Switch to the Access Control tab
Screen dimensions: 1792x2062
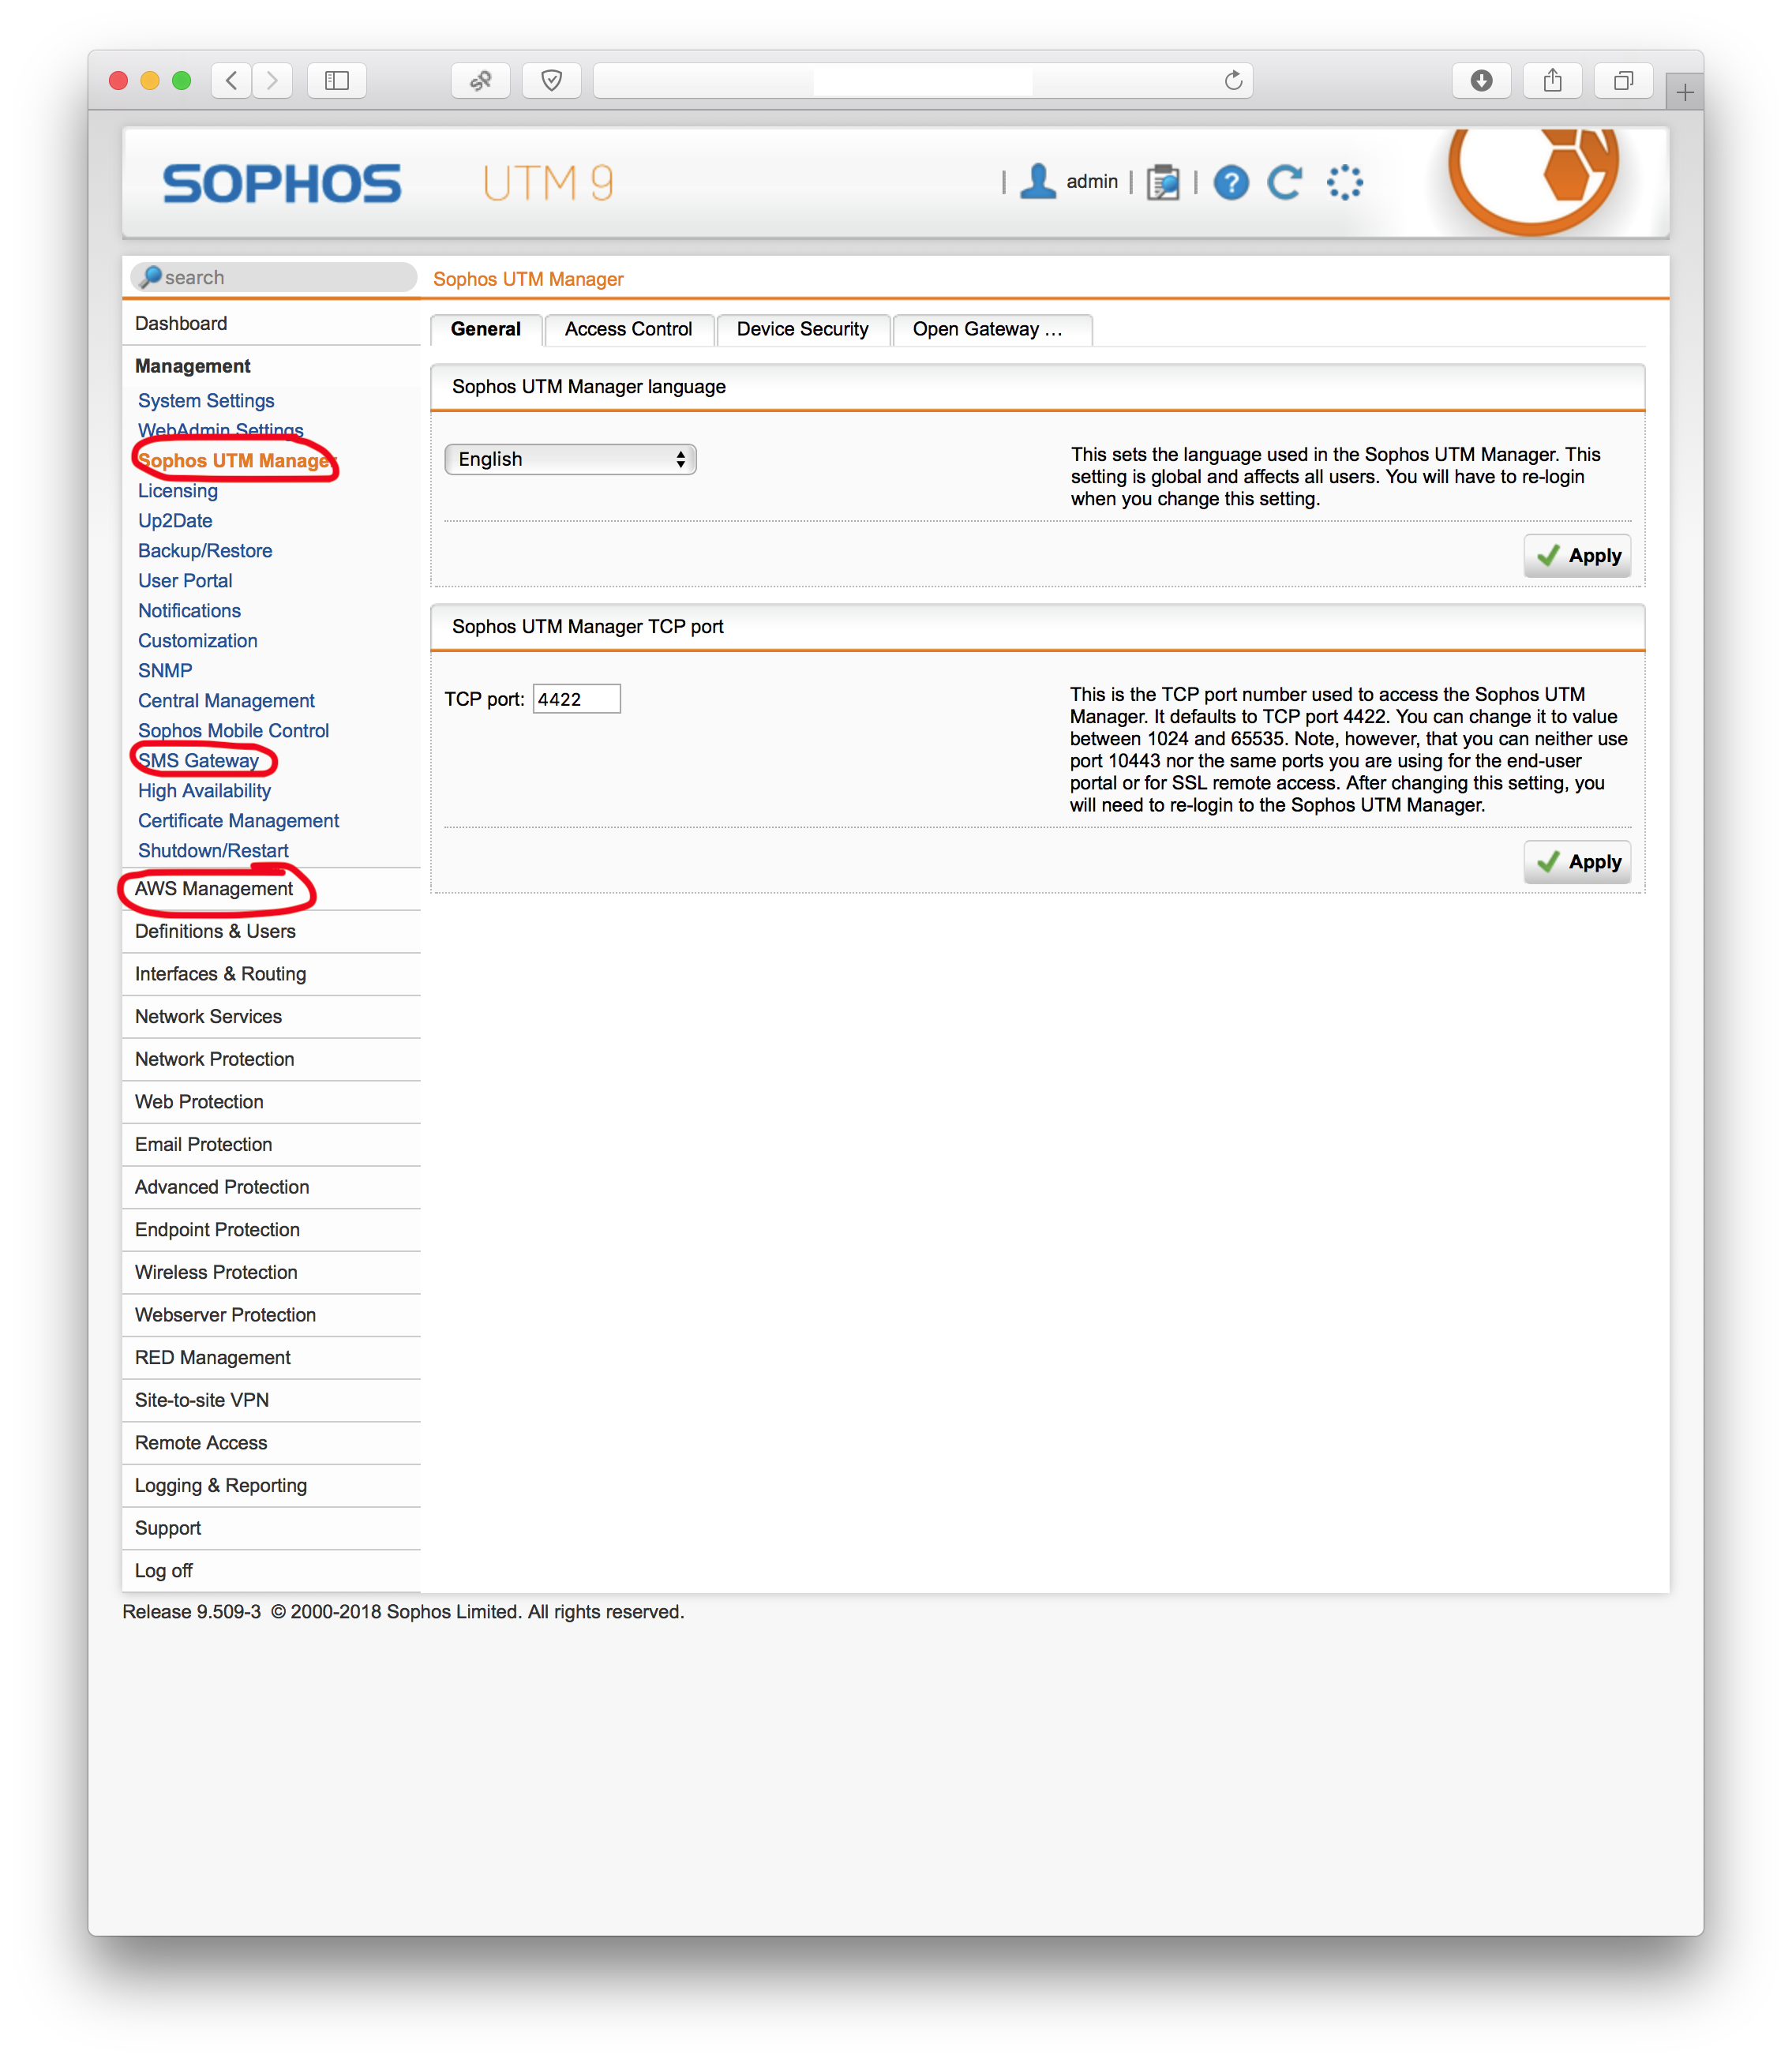[628, 329]
